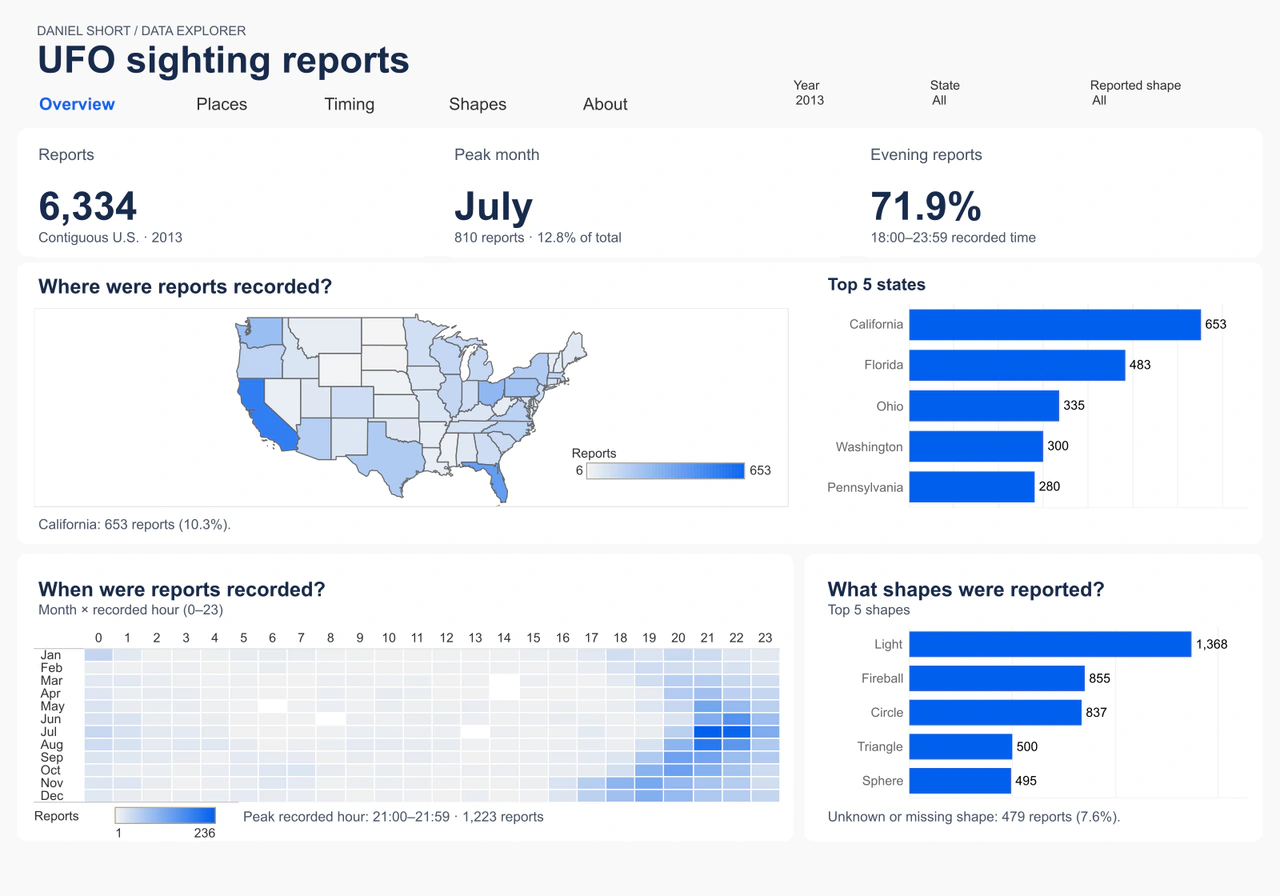Click the heatmap Reports color legend
The image size is (1280, 896).
tap(166, 815)
